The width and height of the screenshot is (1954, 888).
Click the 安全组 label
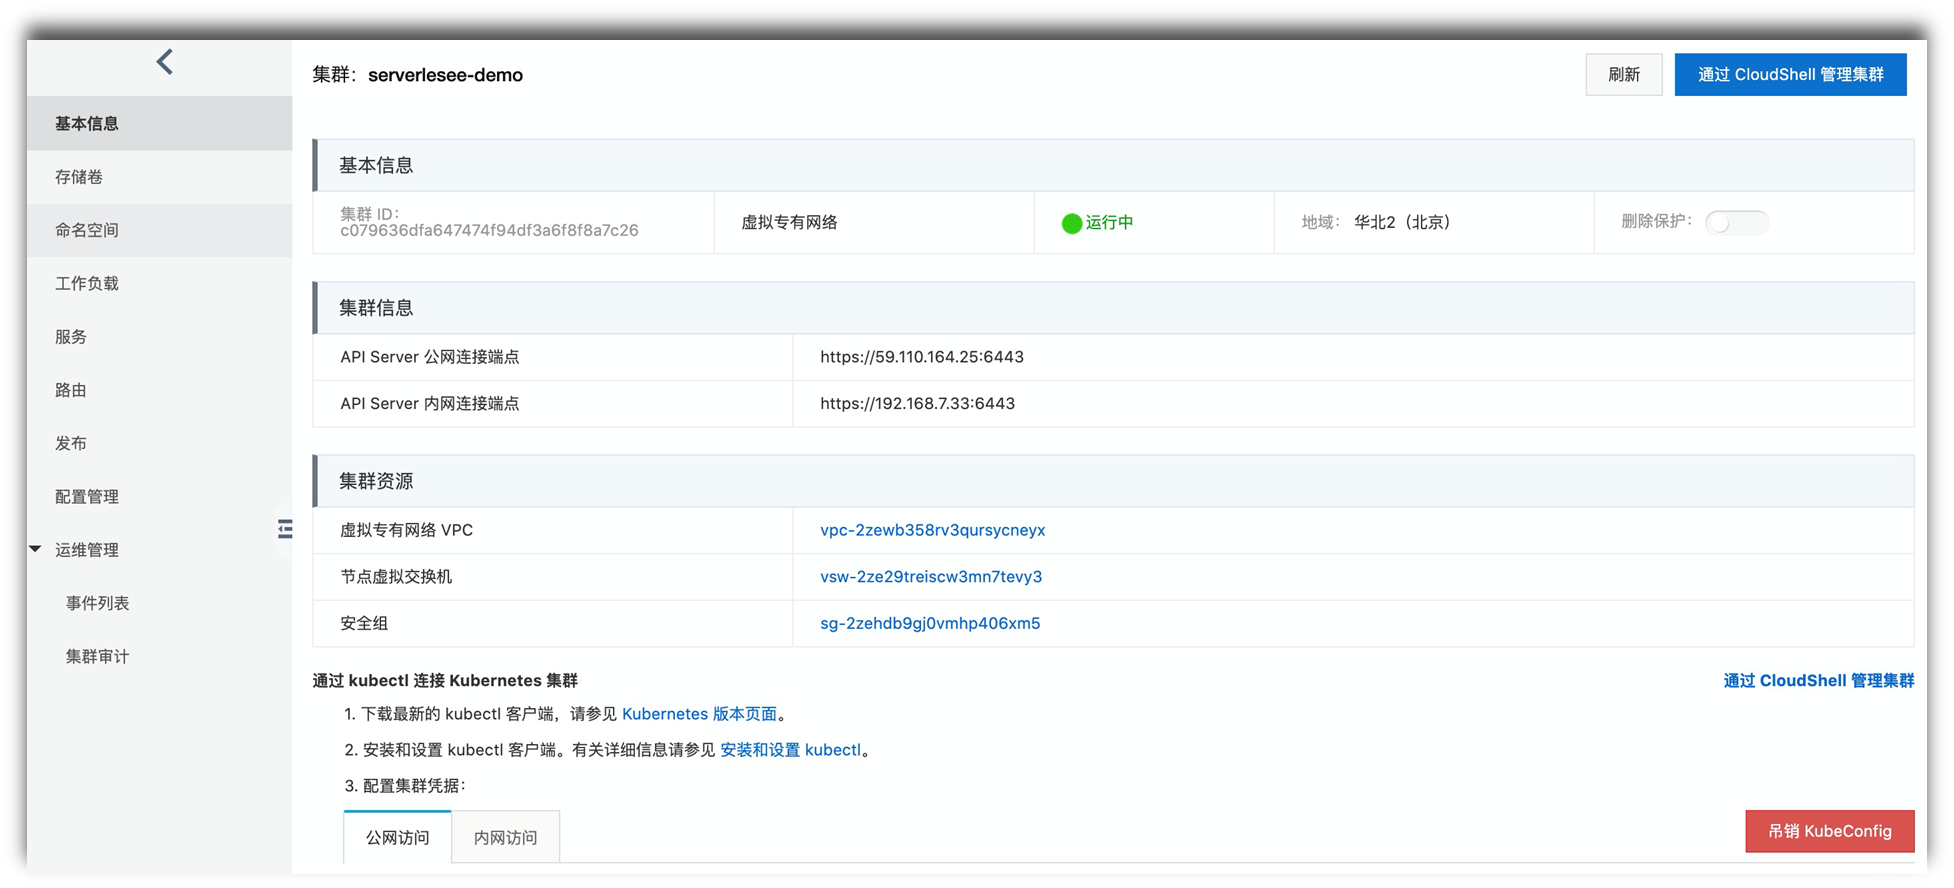[x=364, y=623]
